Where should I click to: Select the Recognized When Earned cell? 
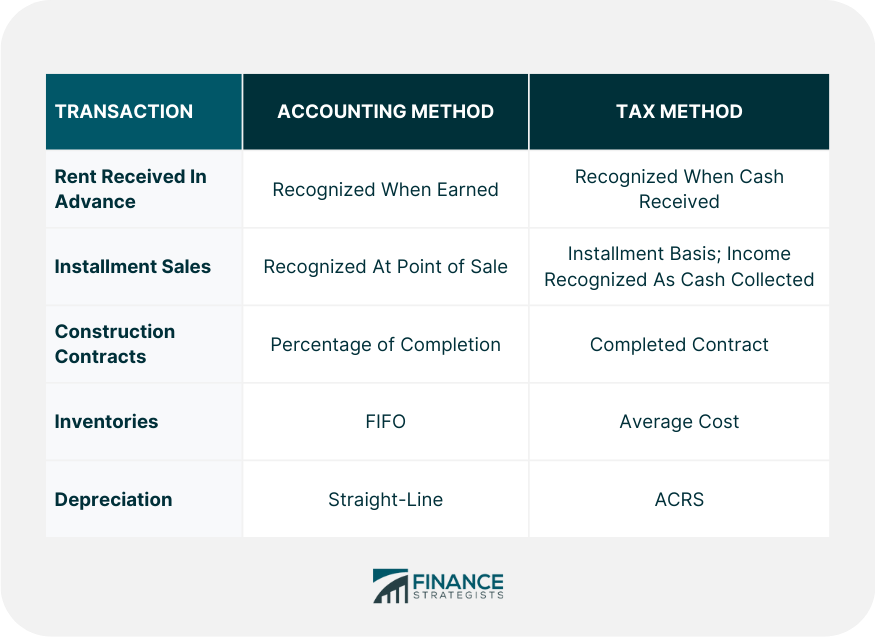click(385, 189)
